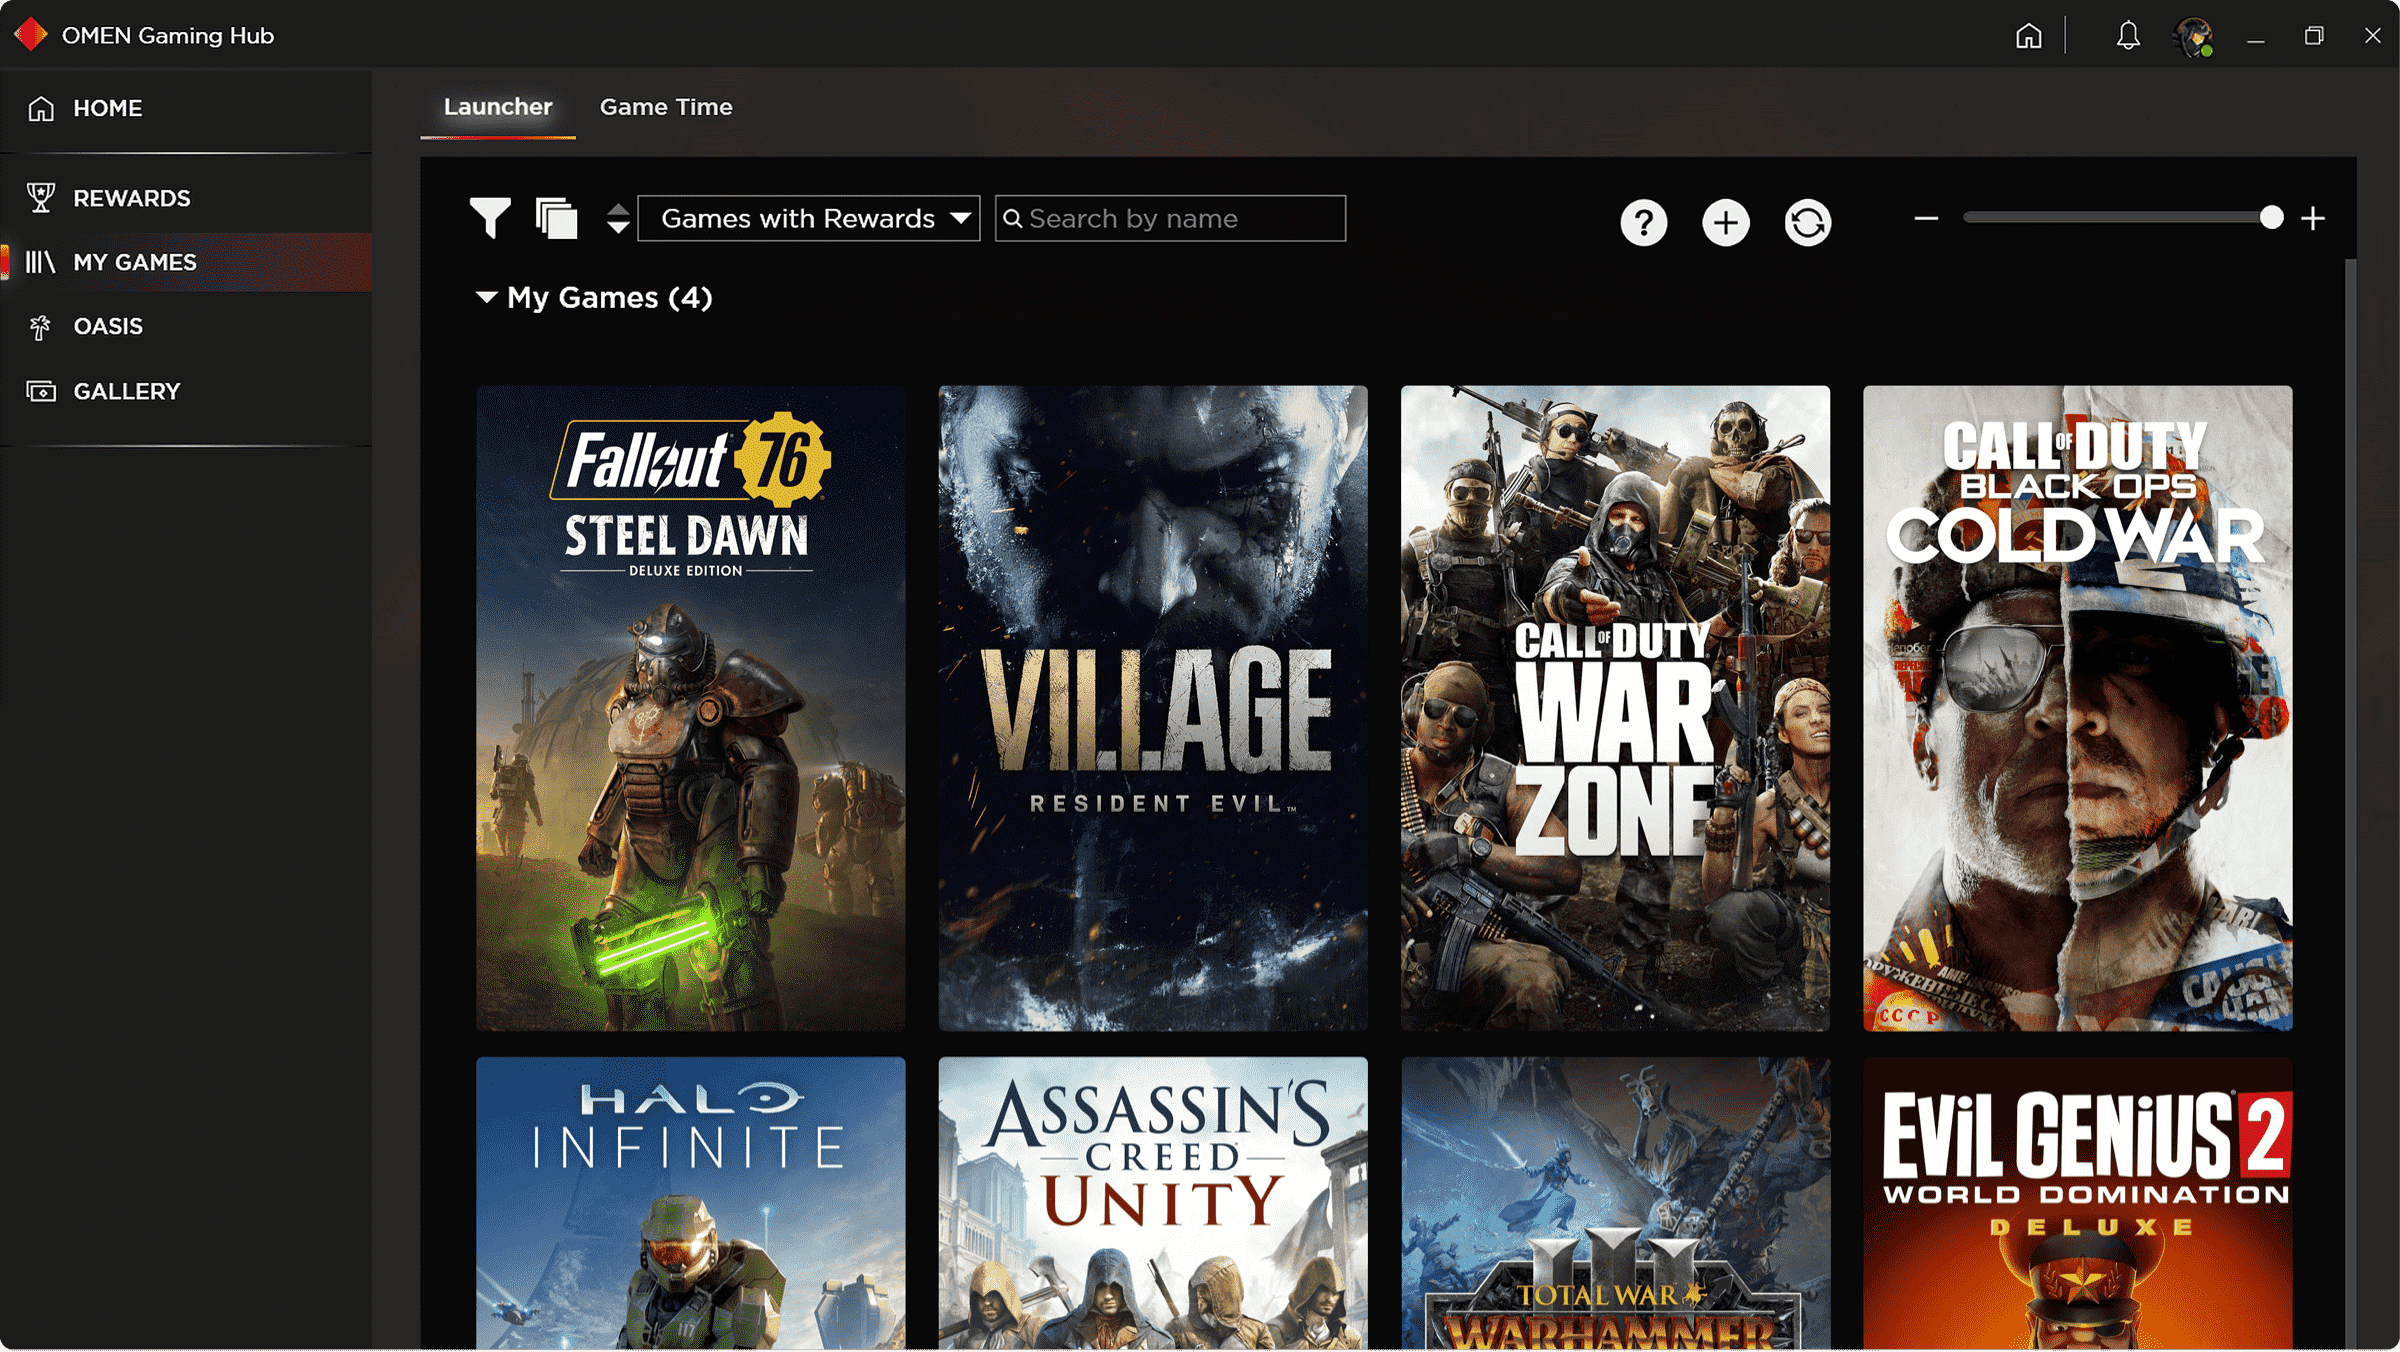
Task: Click the filter funnel icon
Action: 490,218
